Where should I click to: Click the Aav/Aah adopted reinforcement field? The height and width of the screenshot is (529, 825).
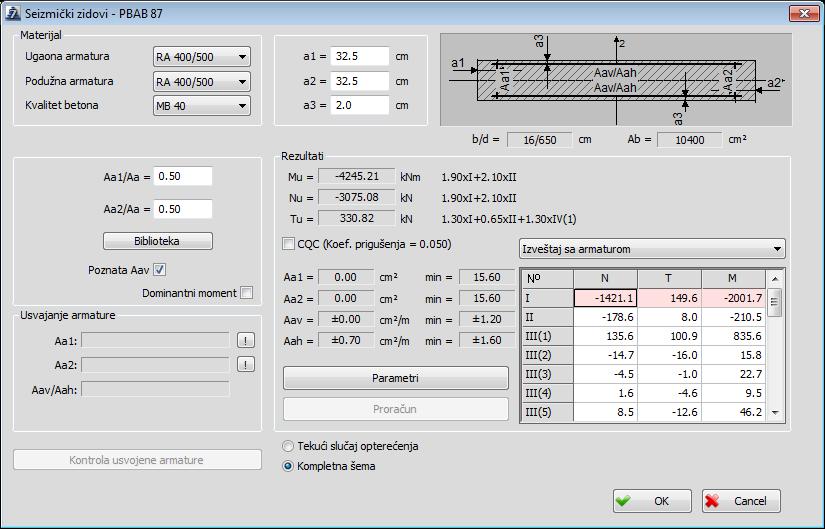point(155,390)
